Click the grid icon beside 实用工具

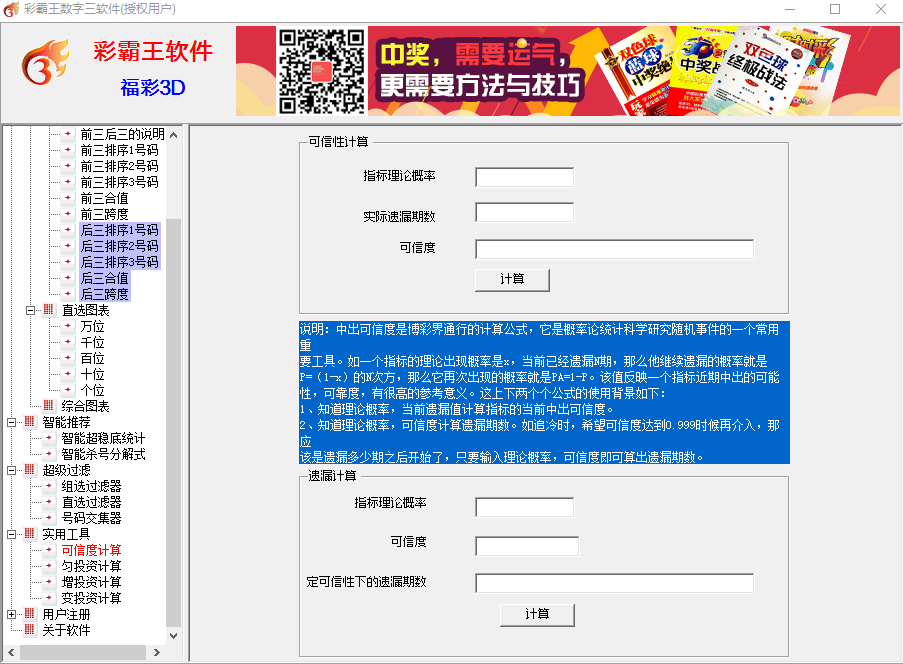coord(29,534)
